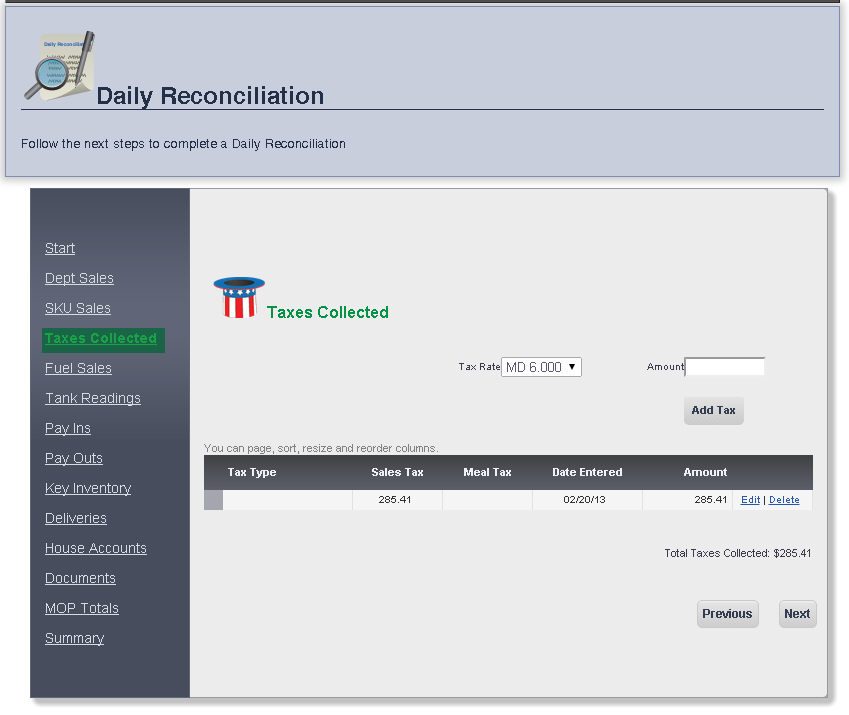Open the MOP Totals step

click(82, 608)
